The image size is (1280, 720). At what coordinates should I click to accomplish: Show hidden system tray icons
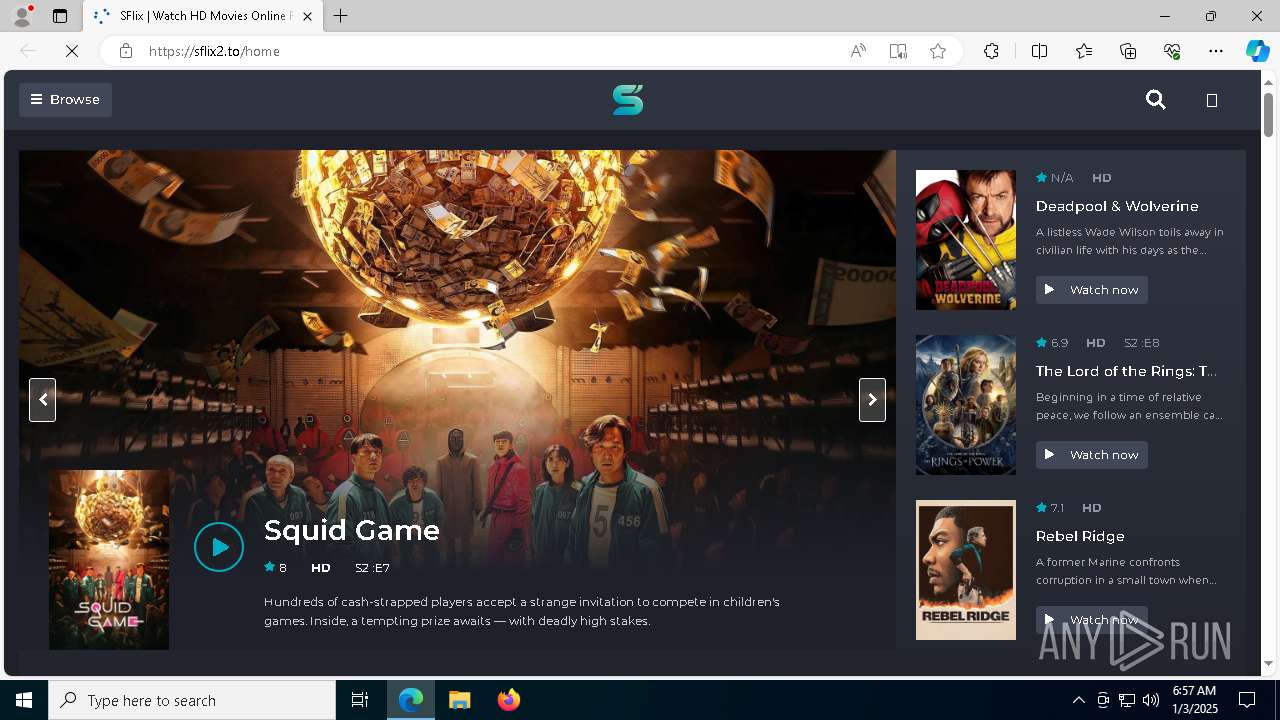(x=1078, y=700)
